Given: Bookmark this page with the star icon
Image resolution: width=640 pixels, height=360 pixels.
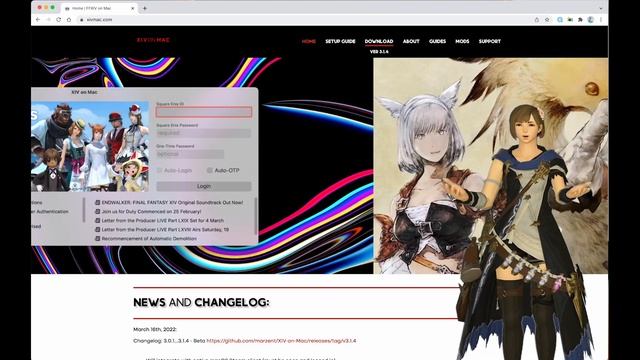Looking at the screenshot, I should click(x=547, y=20).
